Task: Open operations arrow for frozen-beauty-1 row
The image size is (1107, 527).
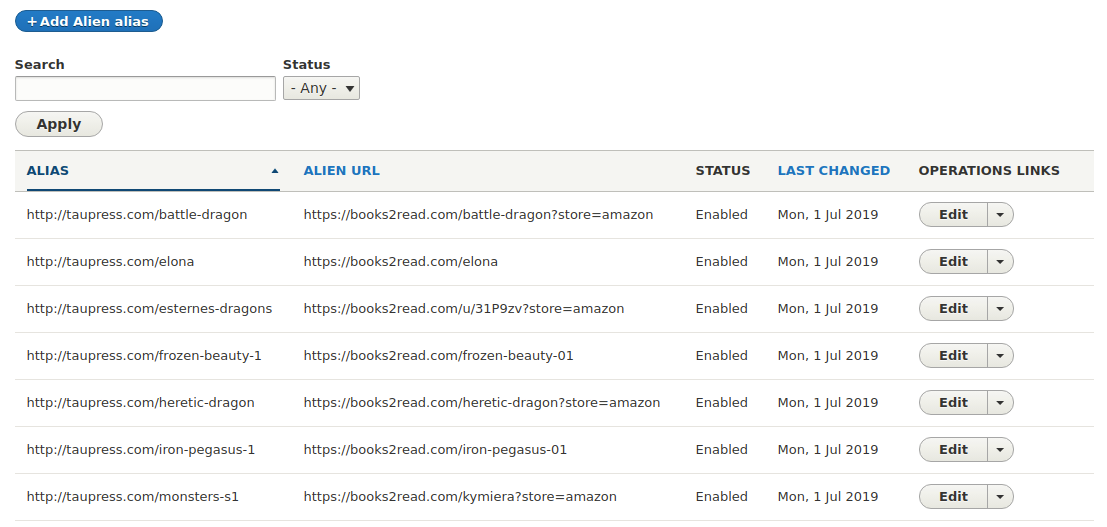Action: [1000, 355]
